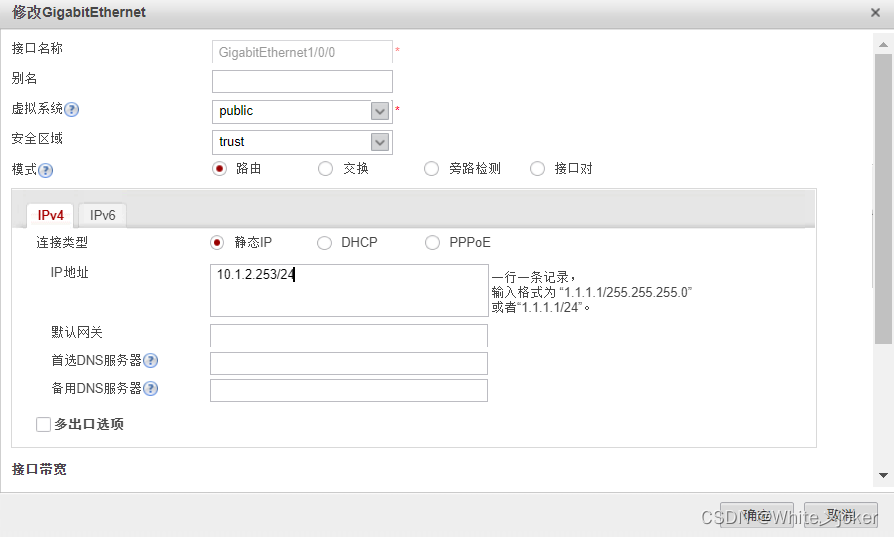
Task: Open help icon next to 虚拟系统
Action: (x=71, y=109)
